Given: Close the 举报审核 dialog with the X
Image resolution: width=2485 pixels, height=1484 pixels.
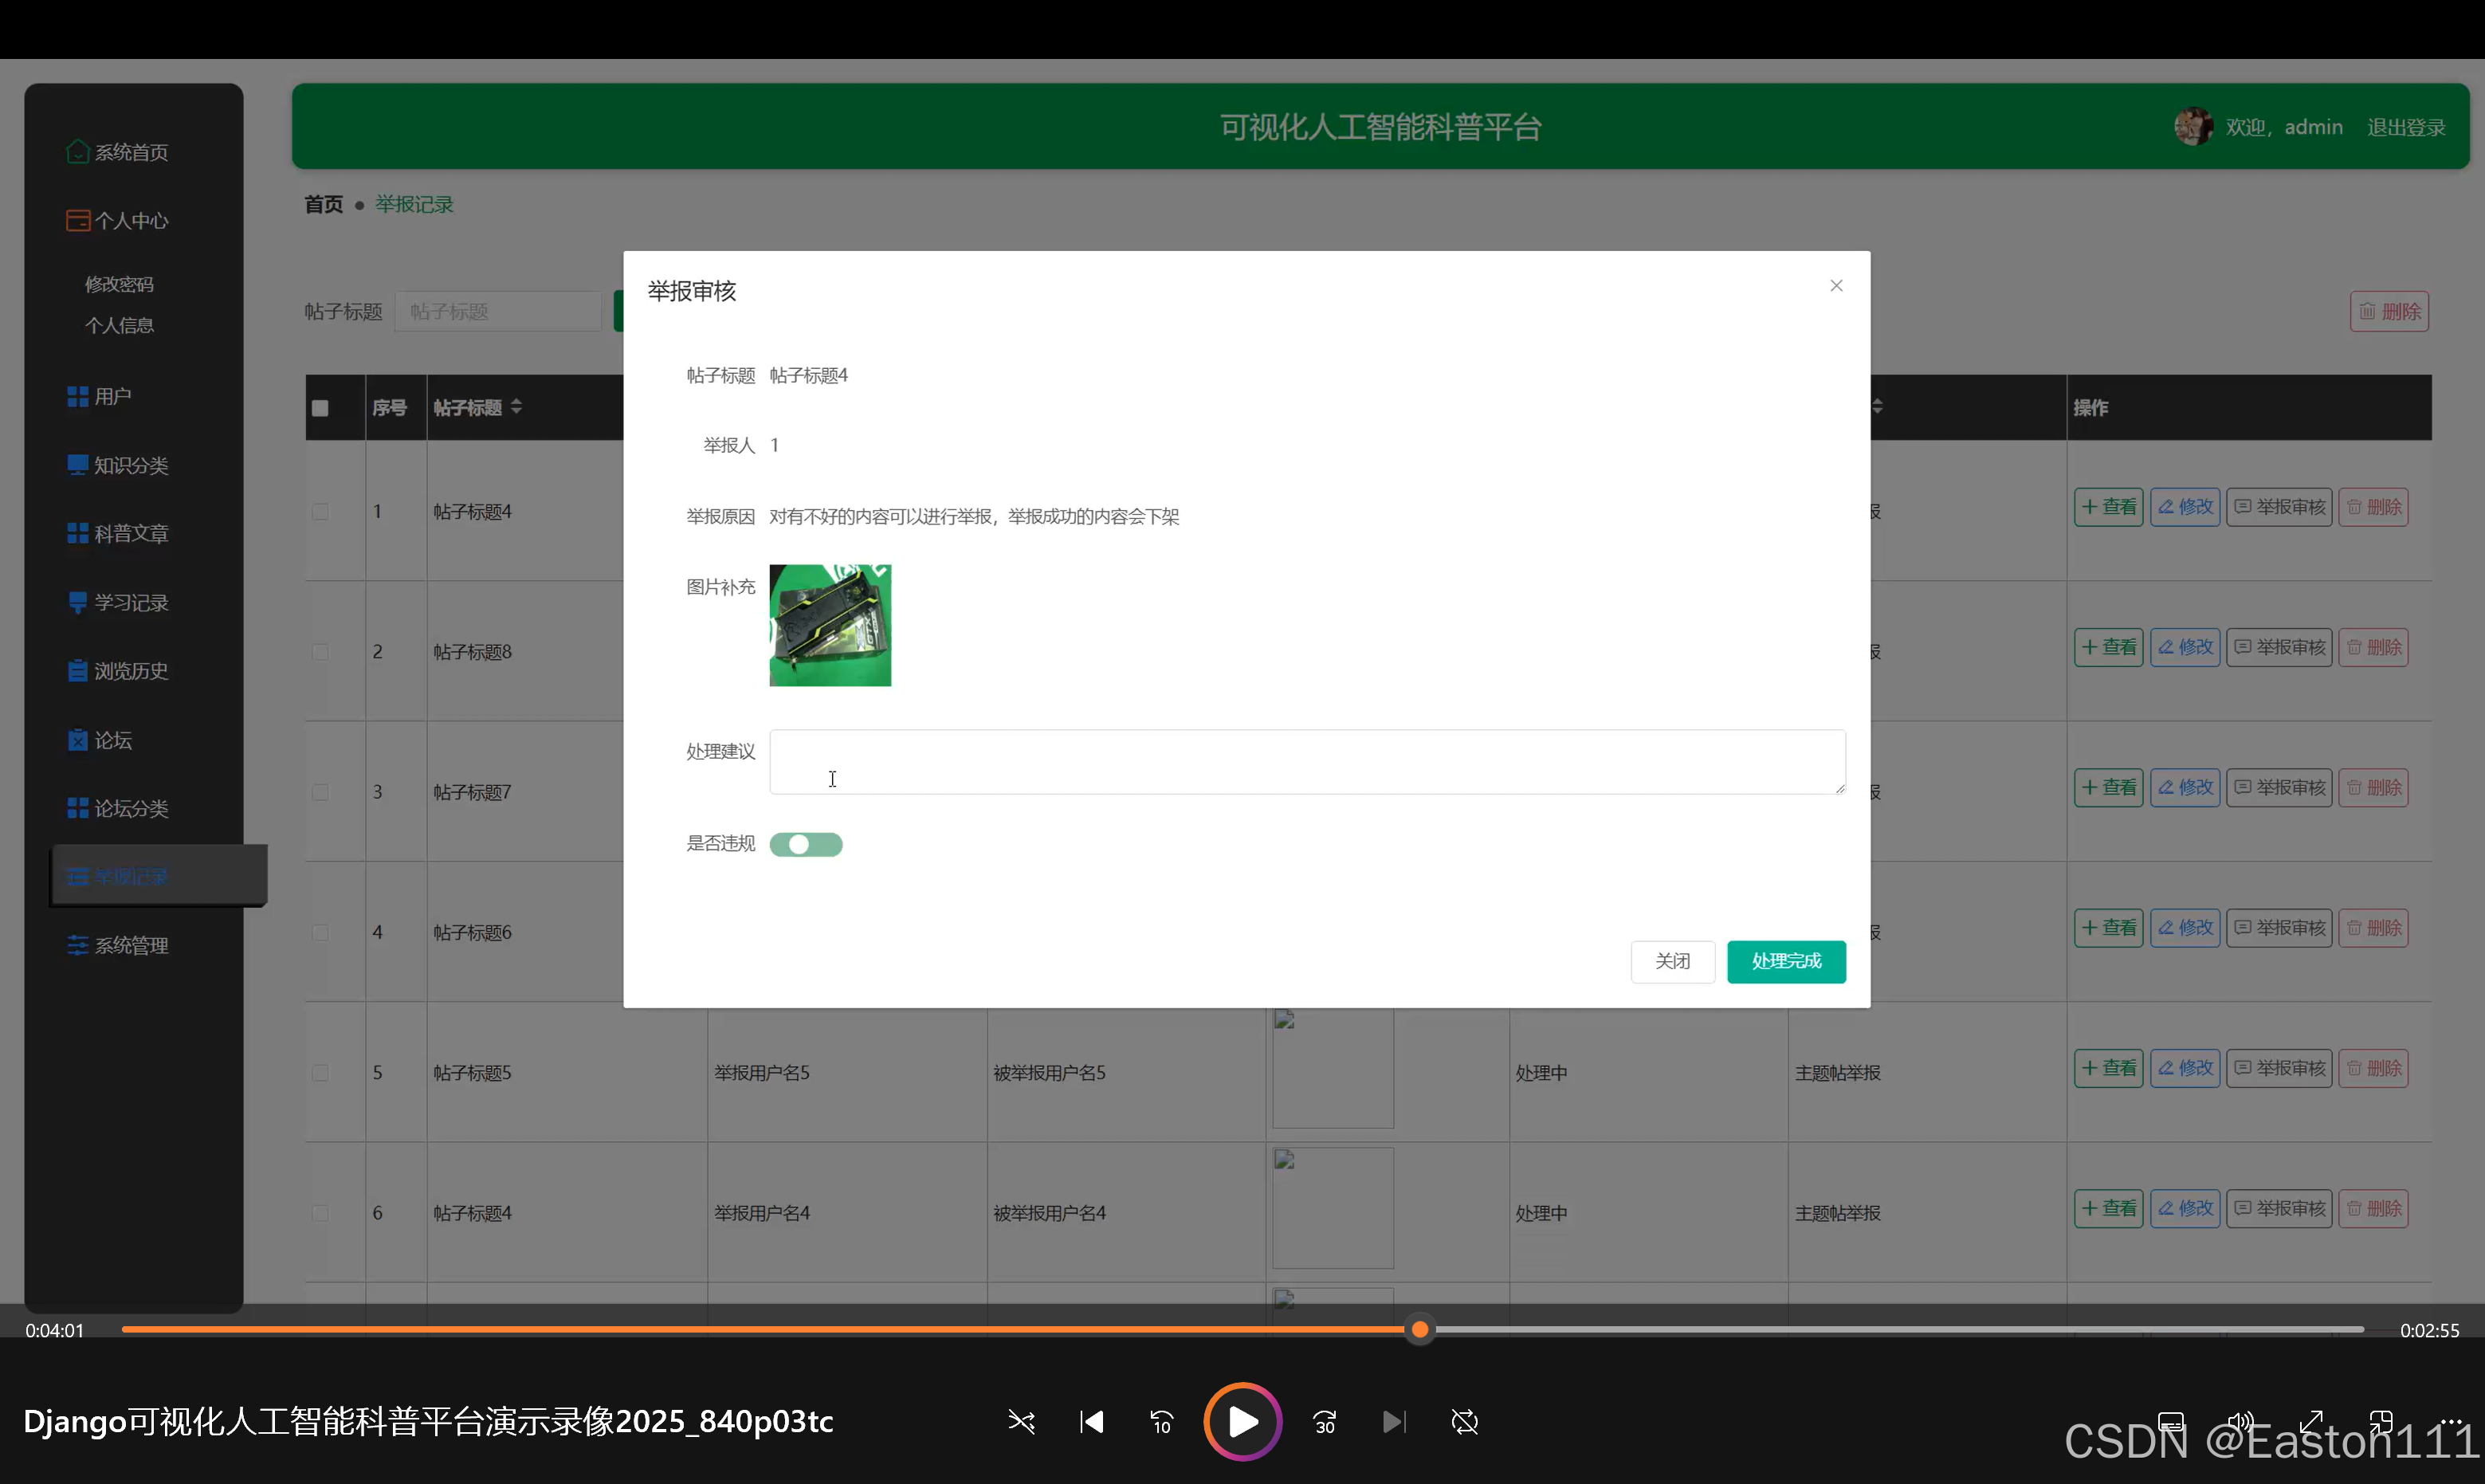Looking at the screenshot, I should (x=1836, y=286).
